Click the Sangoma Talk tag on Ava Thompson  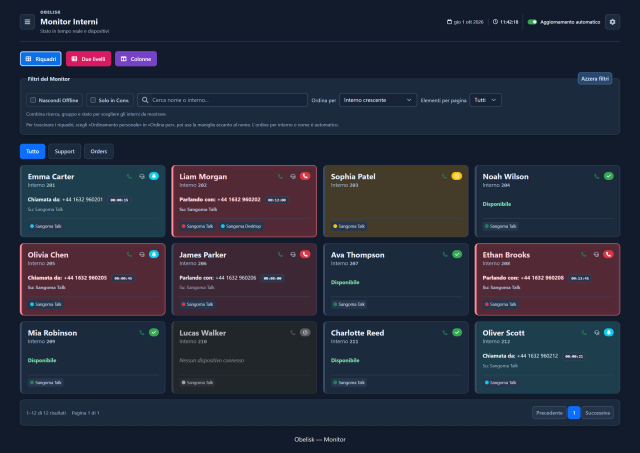click(x=349, y=304)
